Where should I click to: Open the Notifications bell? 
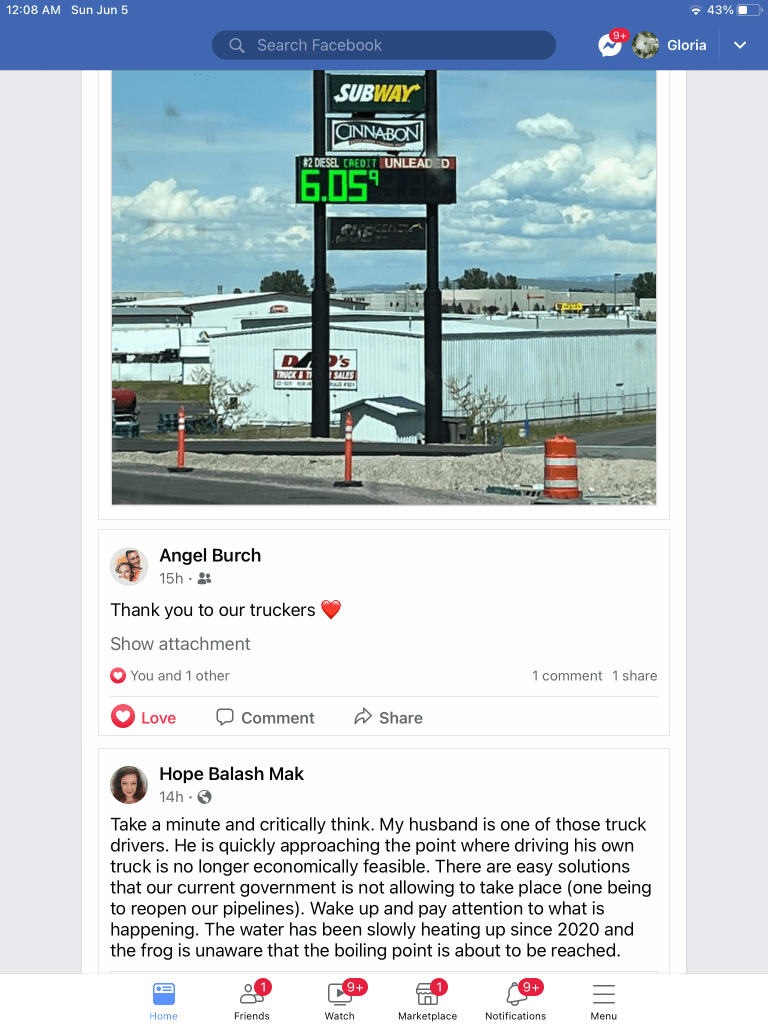515,1001
